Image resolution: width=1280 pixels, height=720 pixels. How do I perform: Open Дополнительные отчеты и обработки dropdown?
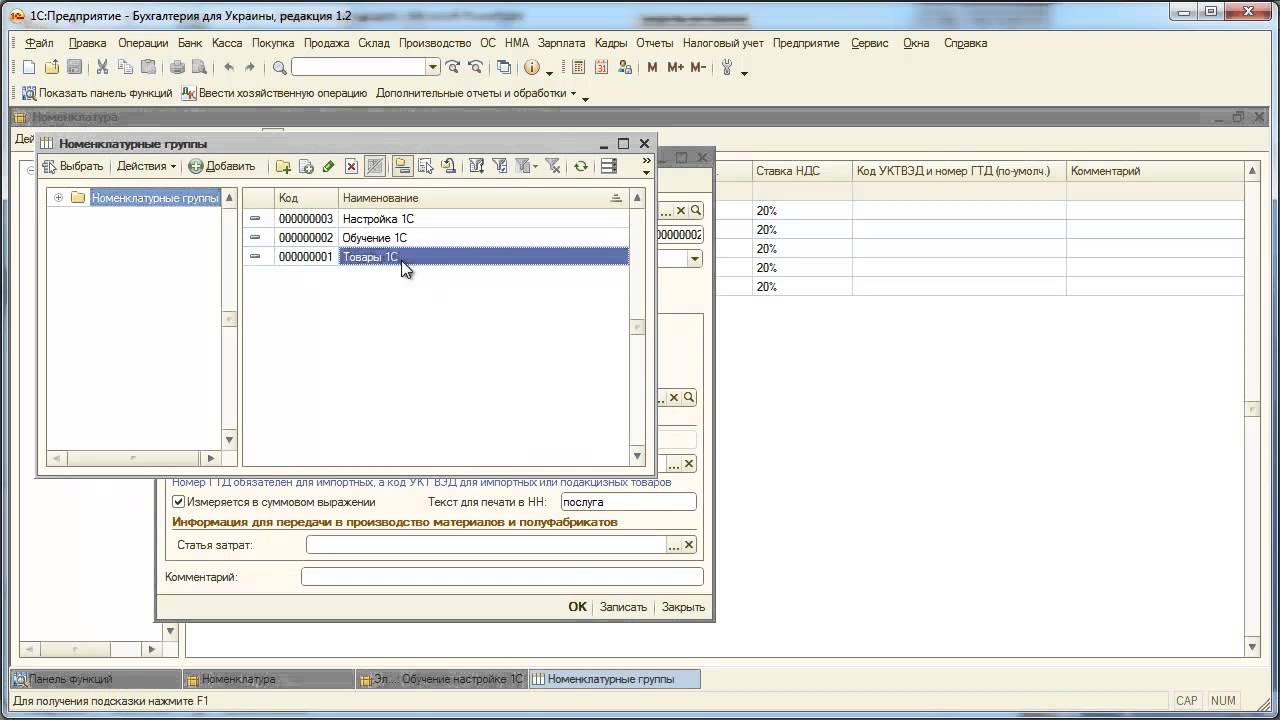click(476, 93)
